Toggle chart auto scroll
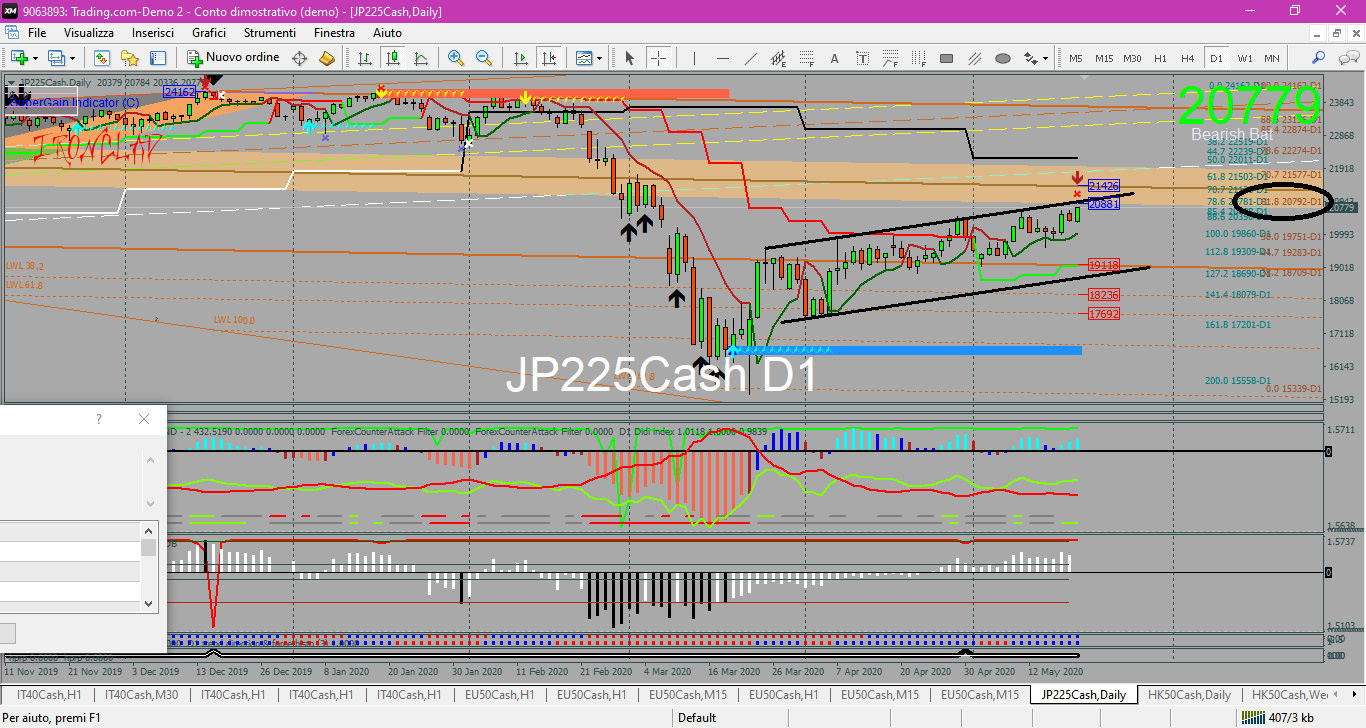 click(x=520, y=58)
